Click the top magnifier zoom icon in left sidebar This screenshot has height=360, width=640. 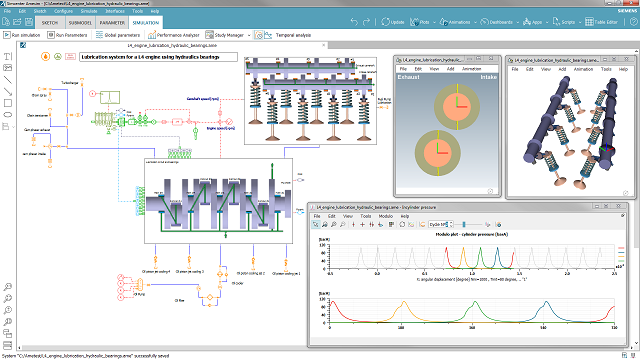point(7,287)
